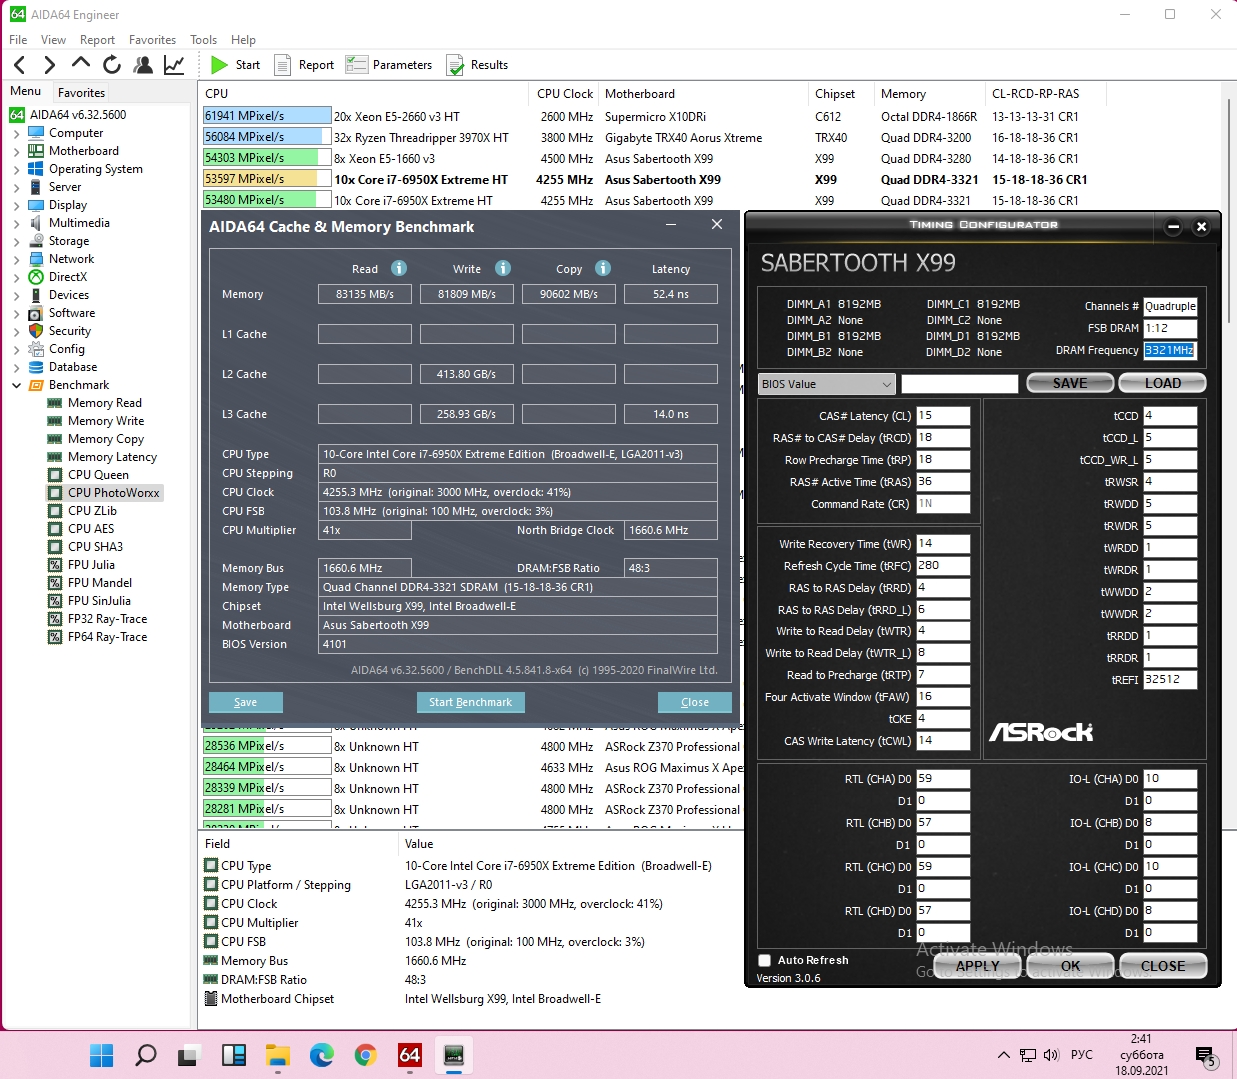The image size is (1237, 1079).
Task: Select the 61941 MPixel/s result bar
Action: (267, 116)
